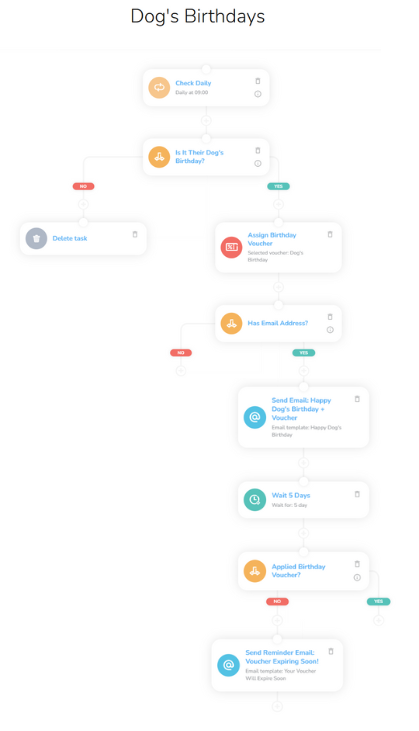The height and width of the screenshot is (731, 419).
Task: Click the Wait 5 Days clock icon
Action: (255, 500)
